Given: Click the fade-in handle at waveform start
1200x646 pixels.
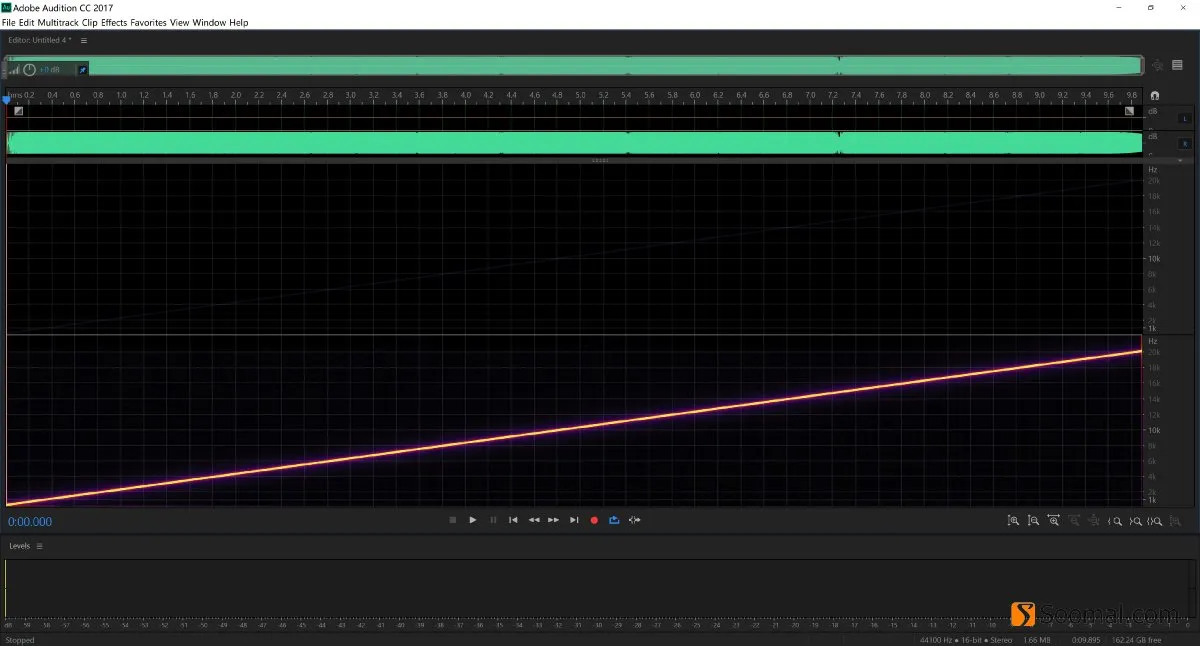Looking at the screenshot, I should [18, 111].
